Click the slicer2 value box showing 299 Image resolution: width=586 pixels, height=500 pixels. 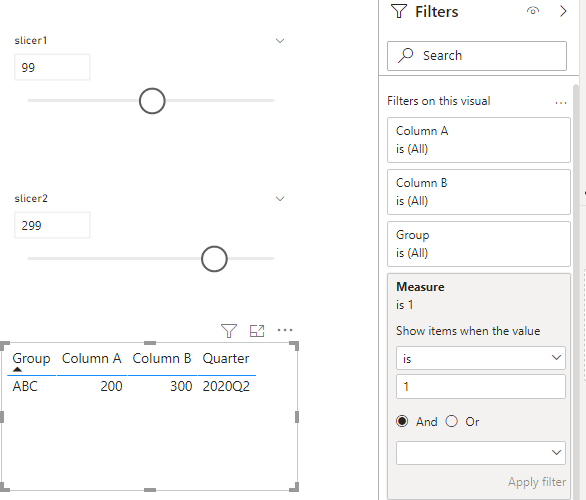click(x=52, y=225)
